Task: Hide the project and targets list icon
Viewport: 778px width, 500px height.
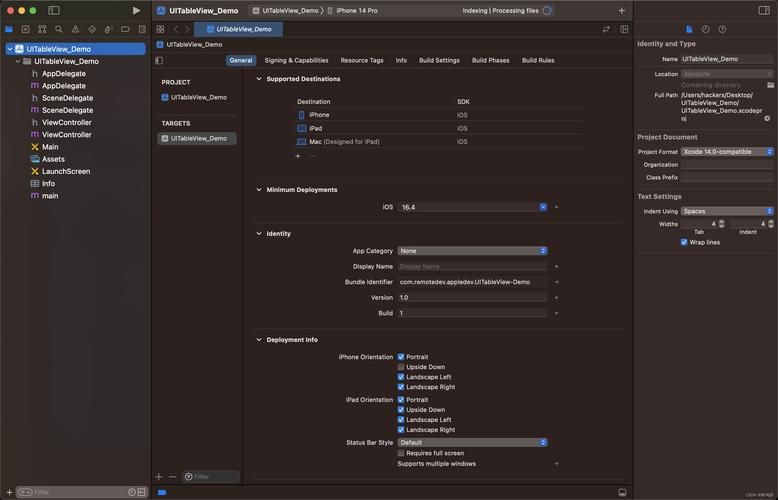Action: [x=159, y=61]
